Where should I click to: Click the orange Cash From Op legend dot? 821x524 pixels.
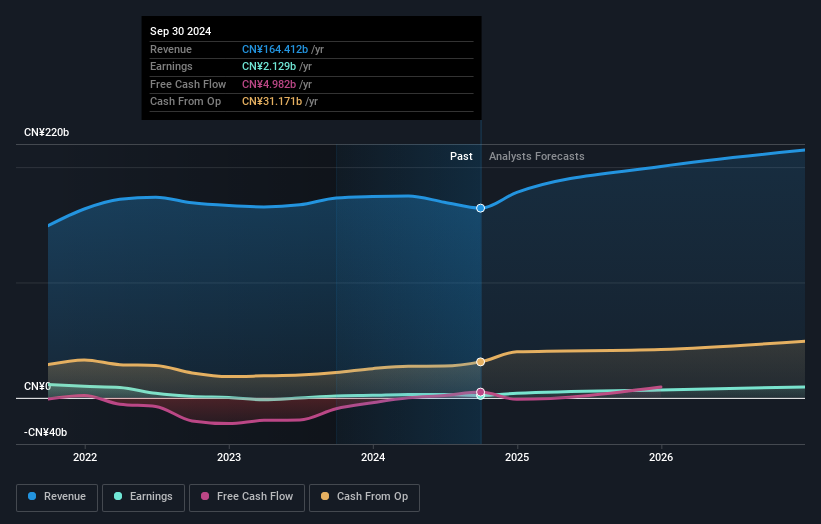(x=325, y=496)
